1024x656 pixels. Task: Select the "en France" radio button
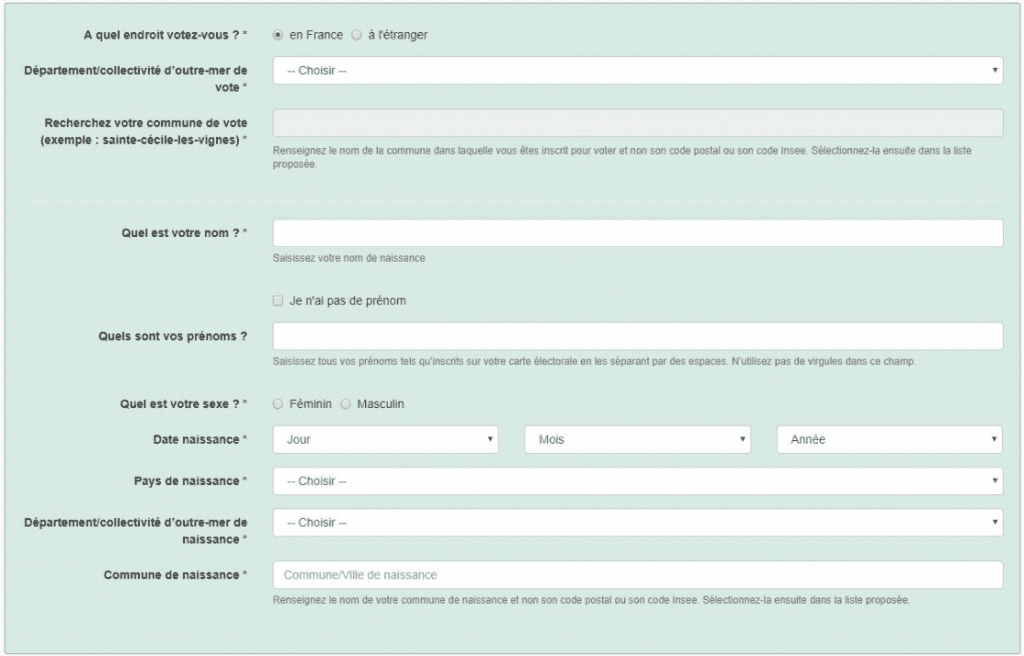coord(278,35)
